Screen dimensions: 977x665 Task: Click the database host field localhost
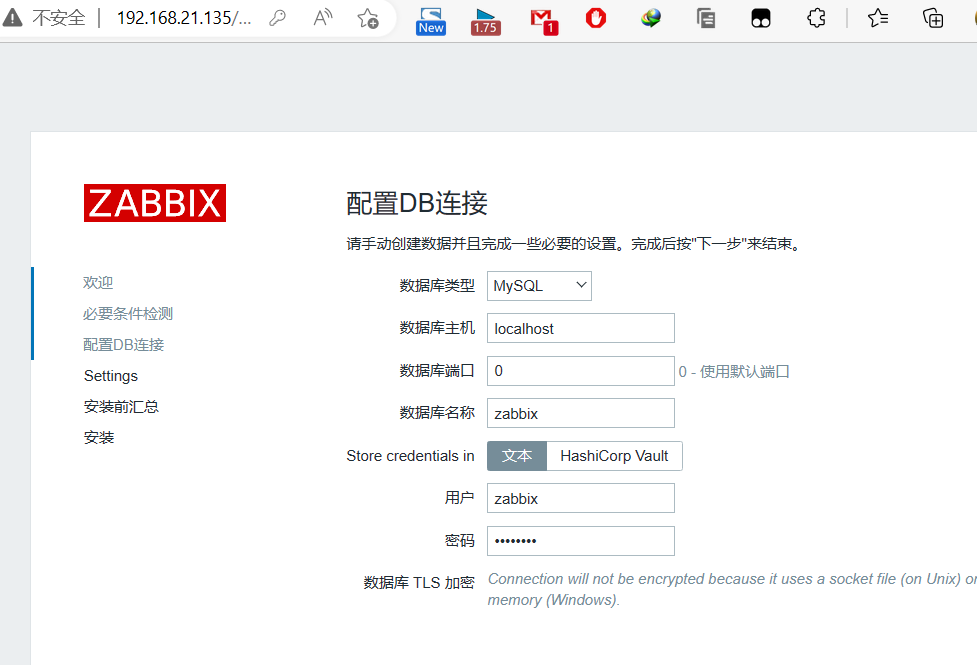[x=581, y=328]
